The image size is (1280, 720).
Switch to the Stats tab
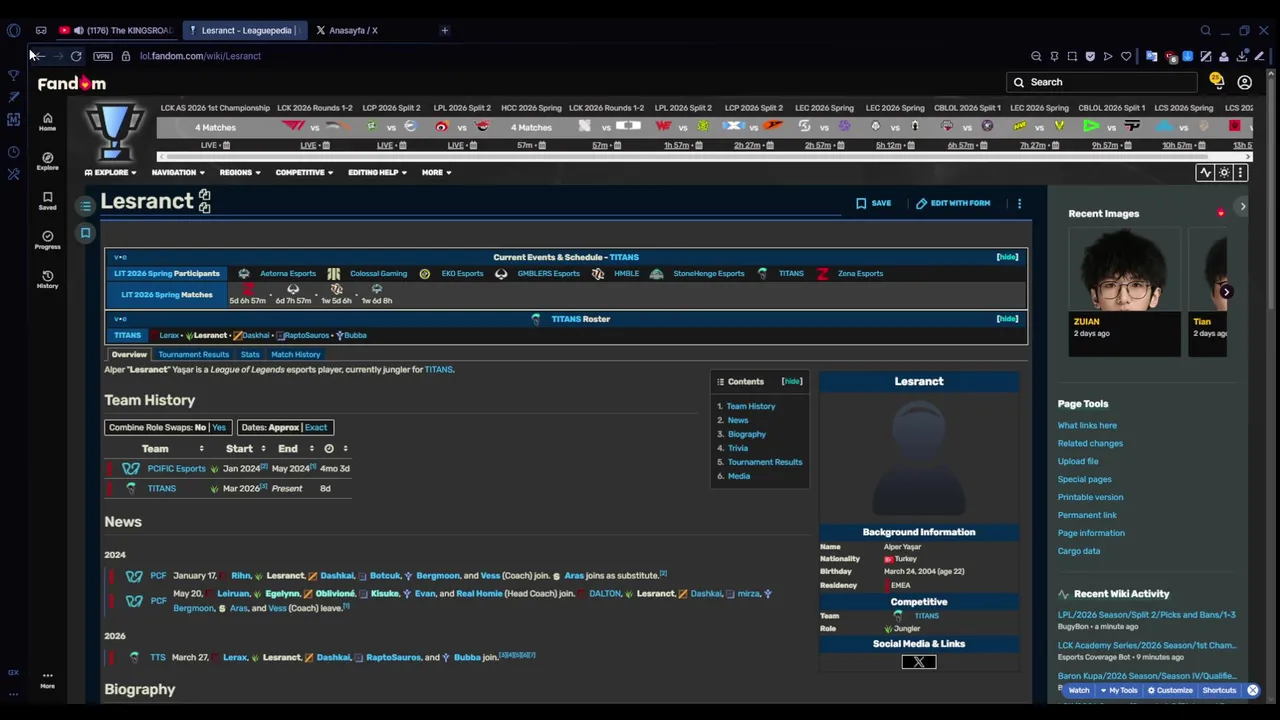(250, 354)
